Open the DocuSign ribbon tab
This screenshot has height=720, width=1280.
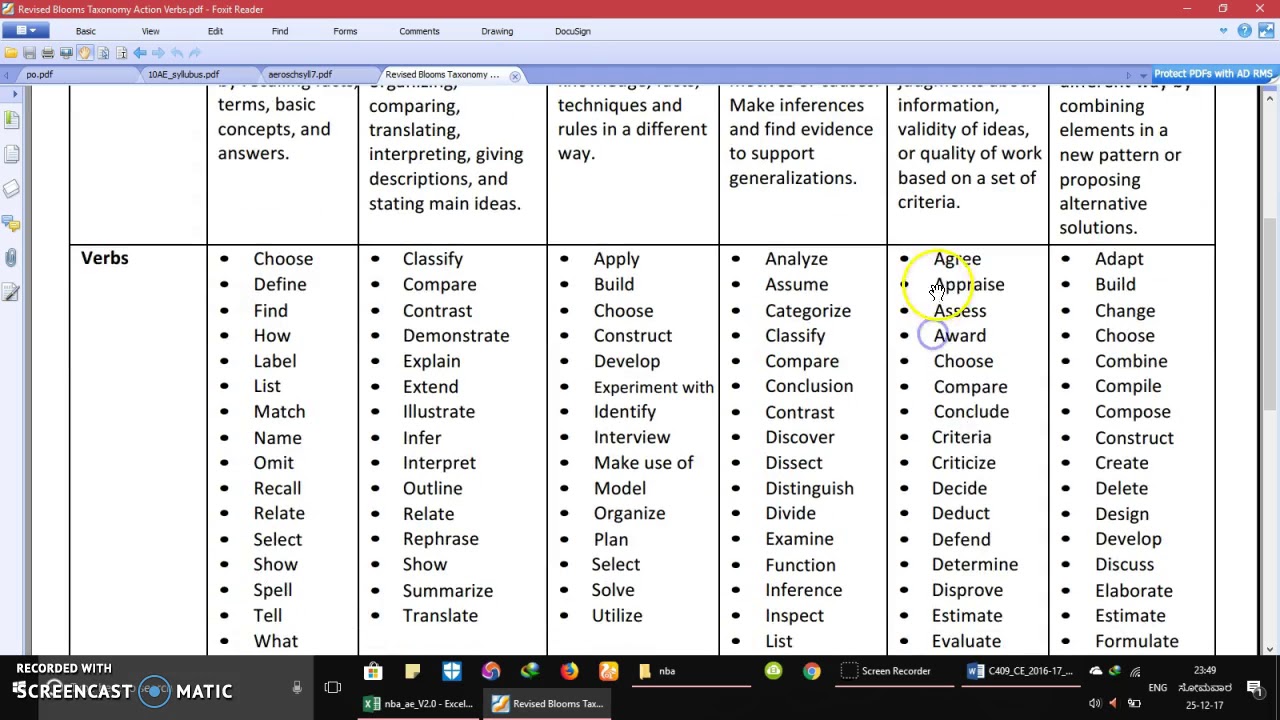click(573, 31)
